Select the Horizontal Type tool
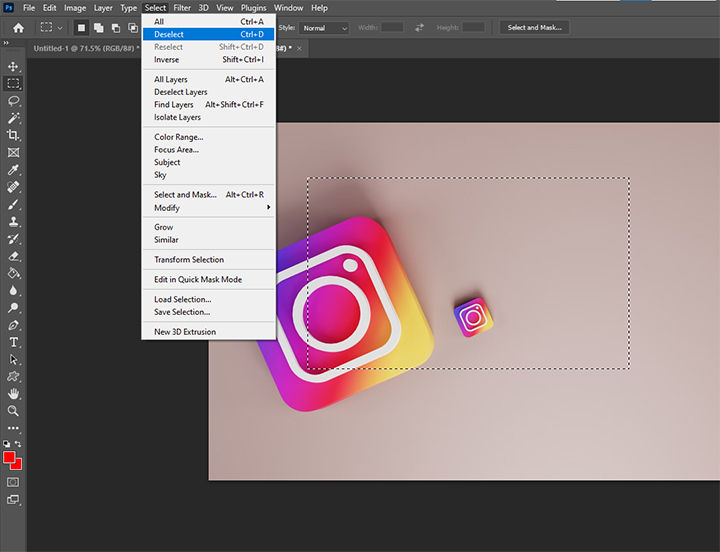 pos(13,342)
